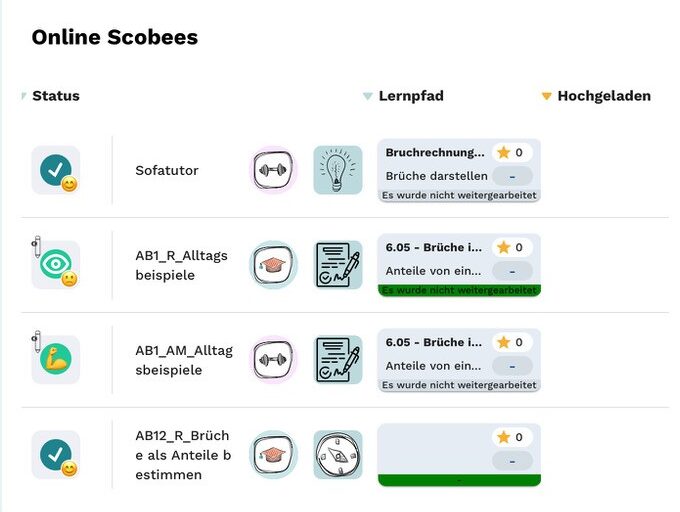Expand the Lernpfad sort arrow
This screenshot has height=512, width=680.
pyautogui.click(x=368, y=97)
